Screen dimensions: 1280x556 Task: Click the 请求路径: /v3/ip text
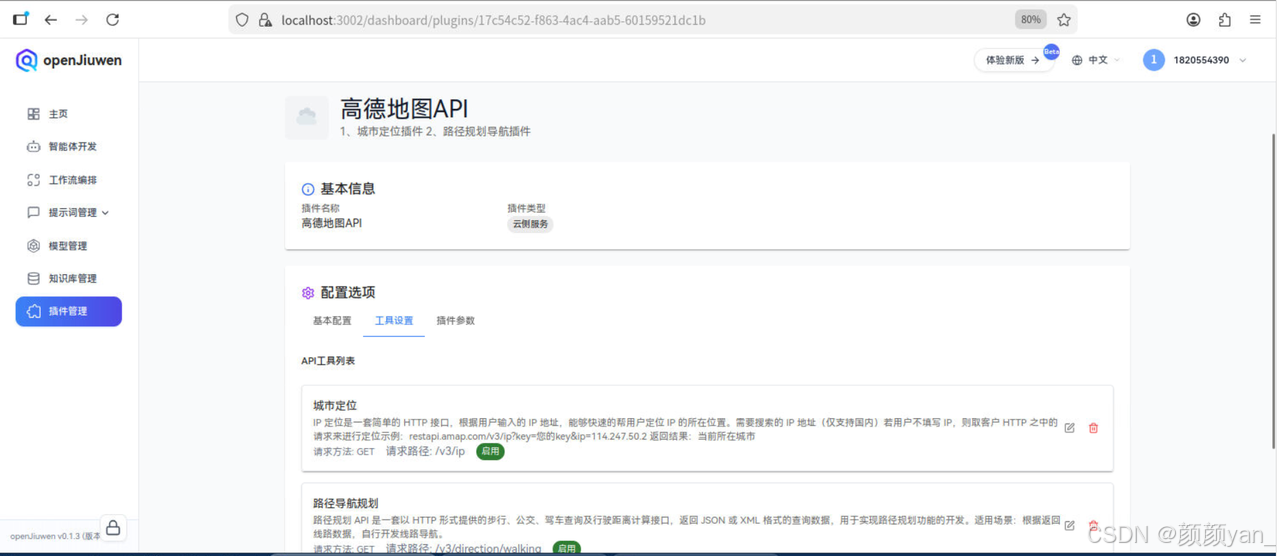click(x=426, y=452)
